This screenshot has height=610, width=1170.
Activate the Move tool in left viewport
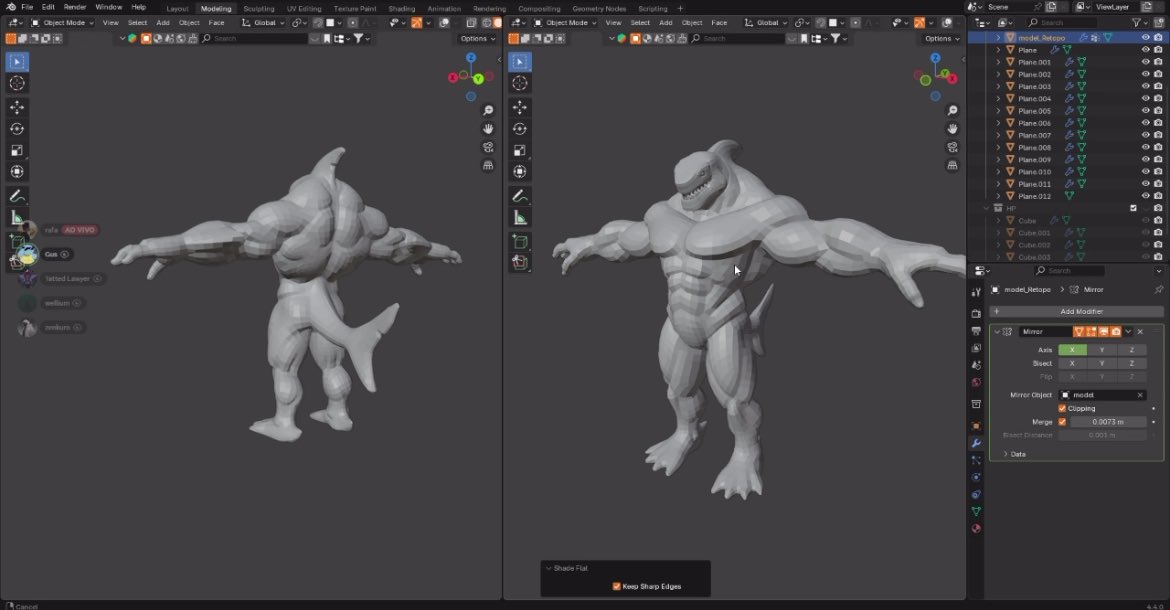point(17,107)
